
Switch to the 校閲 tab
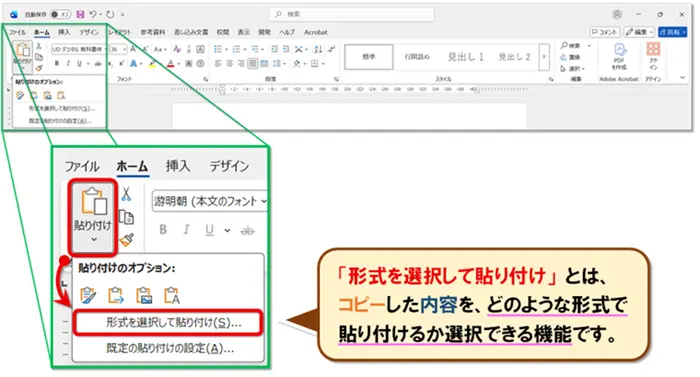(223, 32)
